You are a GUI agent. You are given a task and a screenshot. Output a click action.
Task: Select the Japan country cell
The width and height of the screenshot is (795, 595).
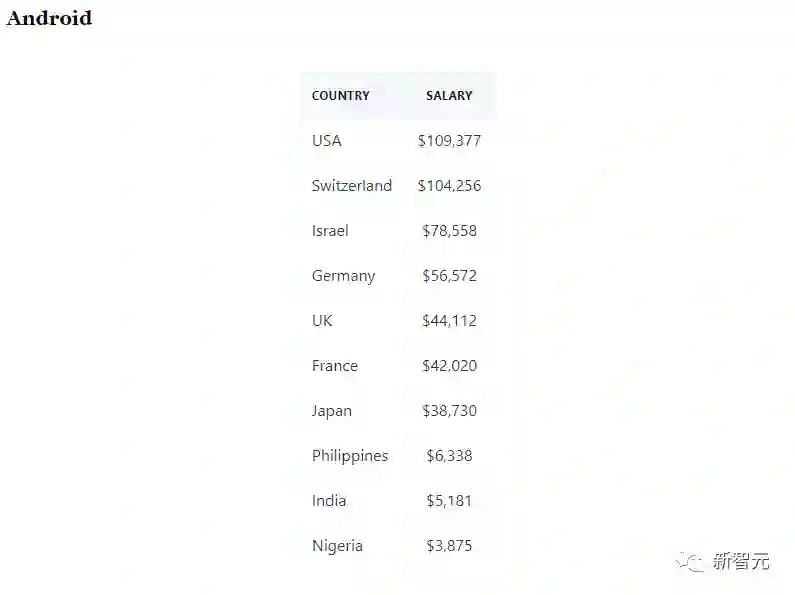(331, 411)
